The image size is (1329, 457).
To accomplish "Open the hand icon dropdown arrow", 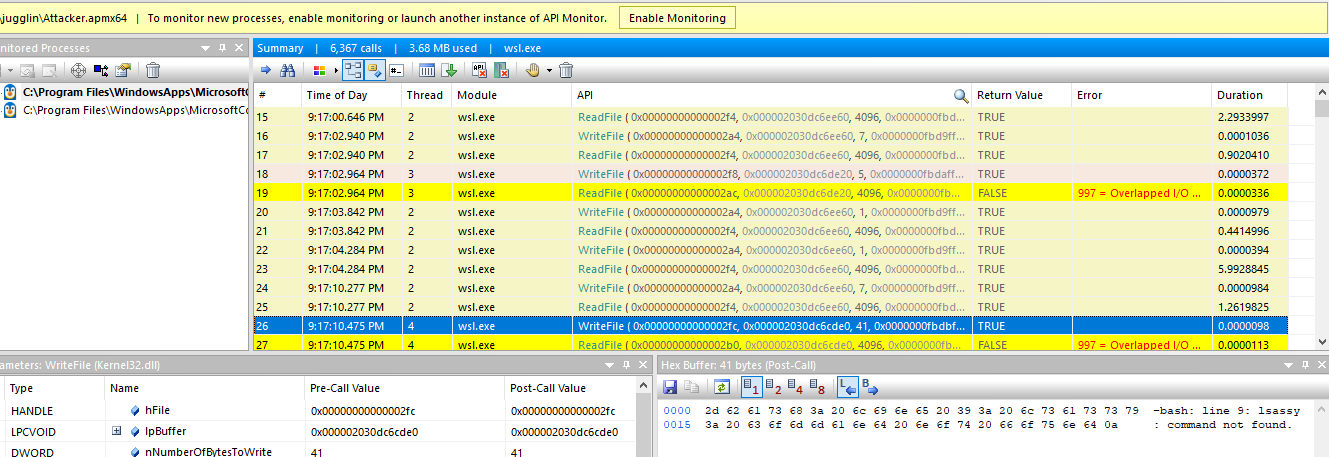I will [549, 70].
